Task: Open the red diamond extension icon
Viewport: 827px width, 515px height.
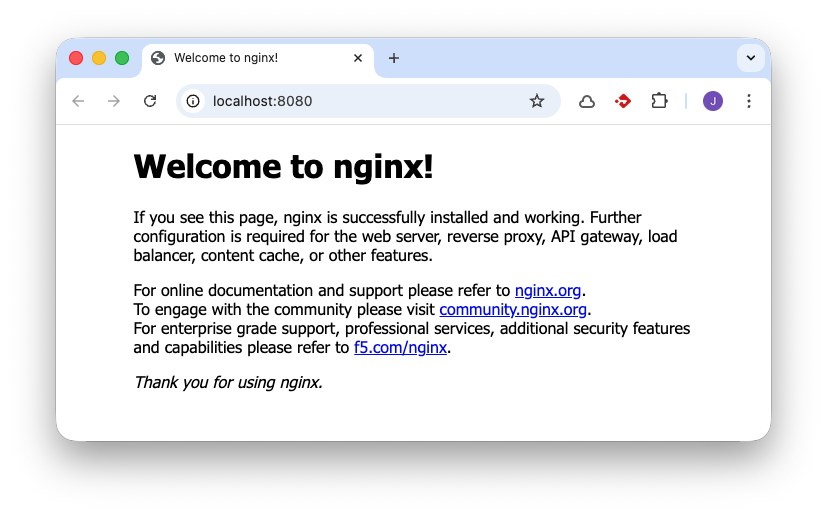Action: [x=623, y=101]
